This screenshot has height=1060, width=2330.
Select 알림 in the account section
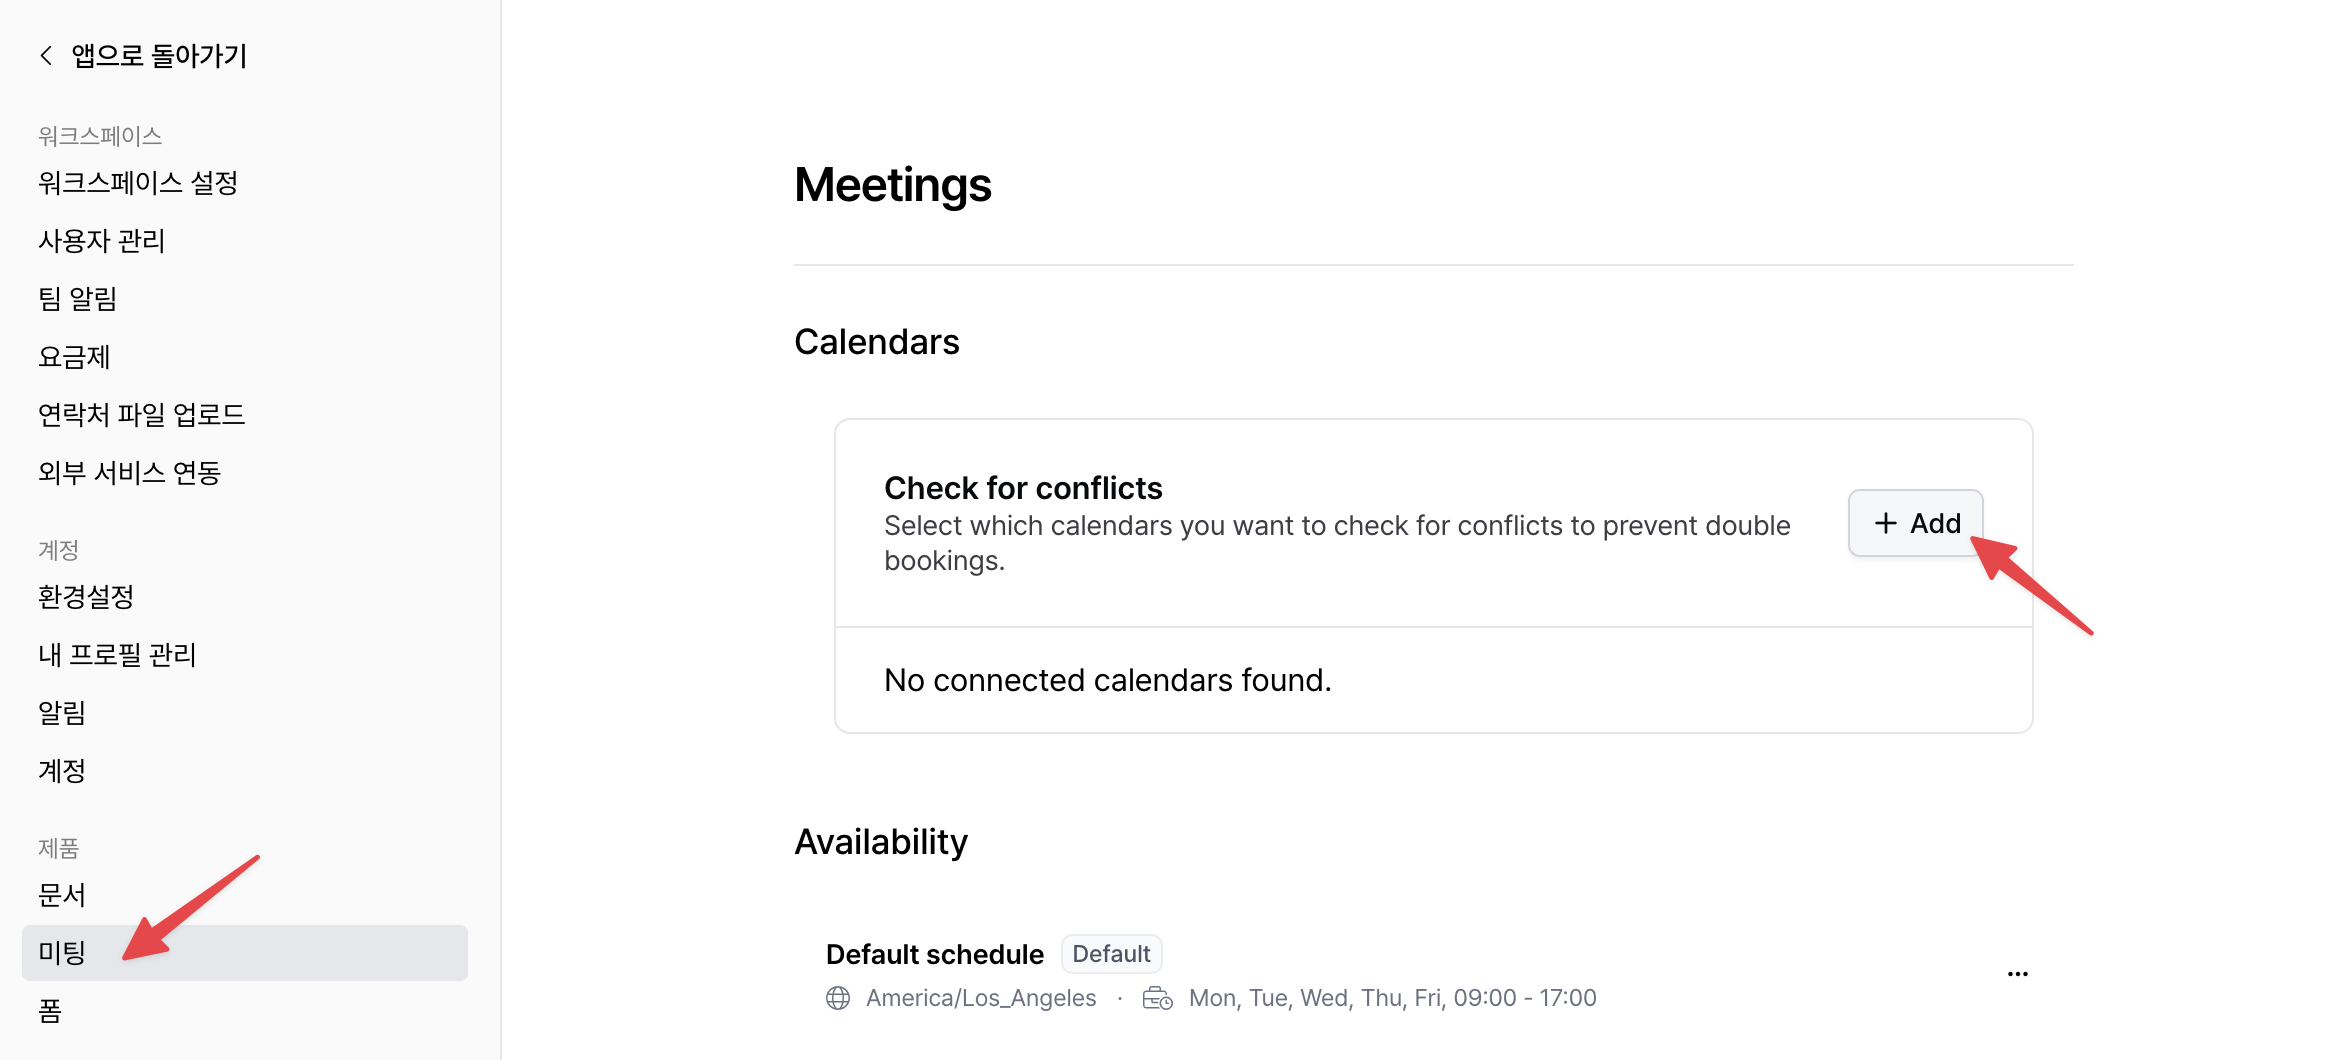(62, 712)
